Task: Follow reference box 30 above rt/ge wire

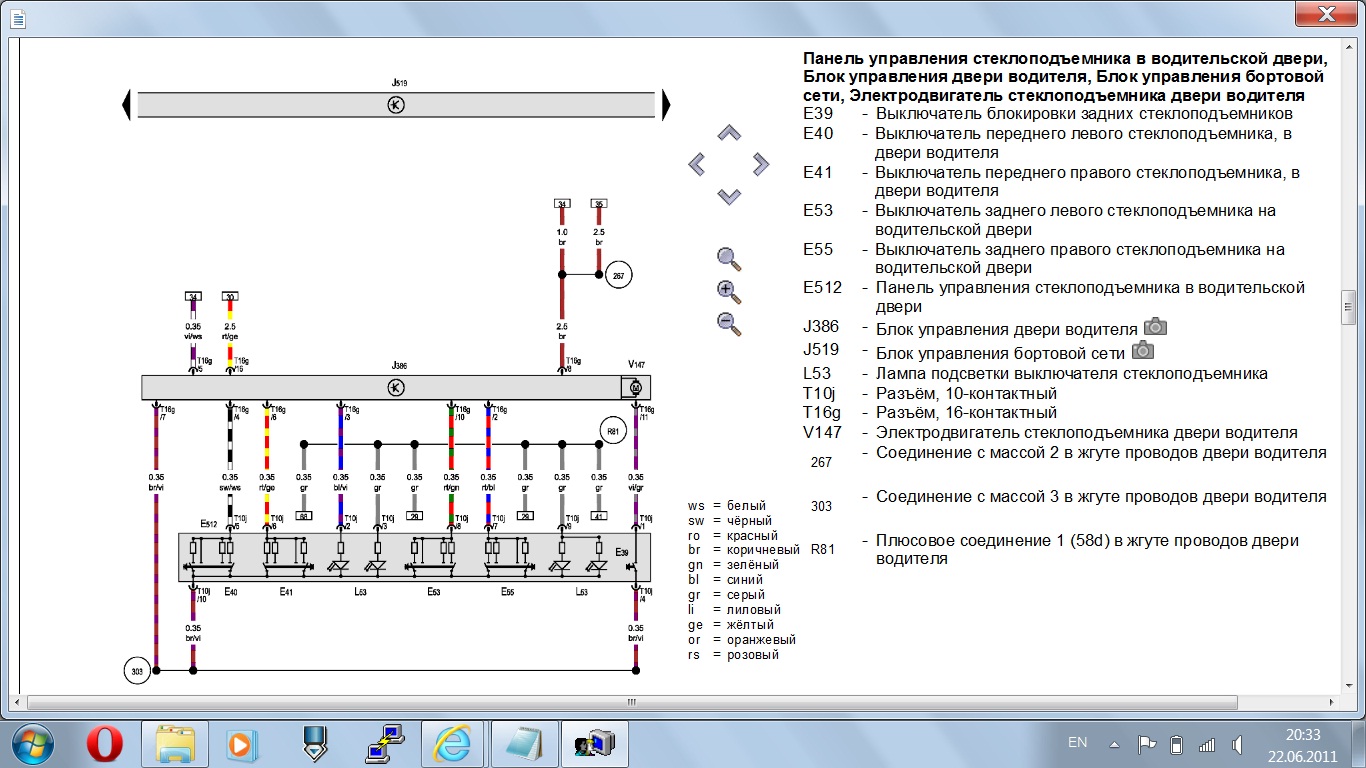Action: 230,297
